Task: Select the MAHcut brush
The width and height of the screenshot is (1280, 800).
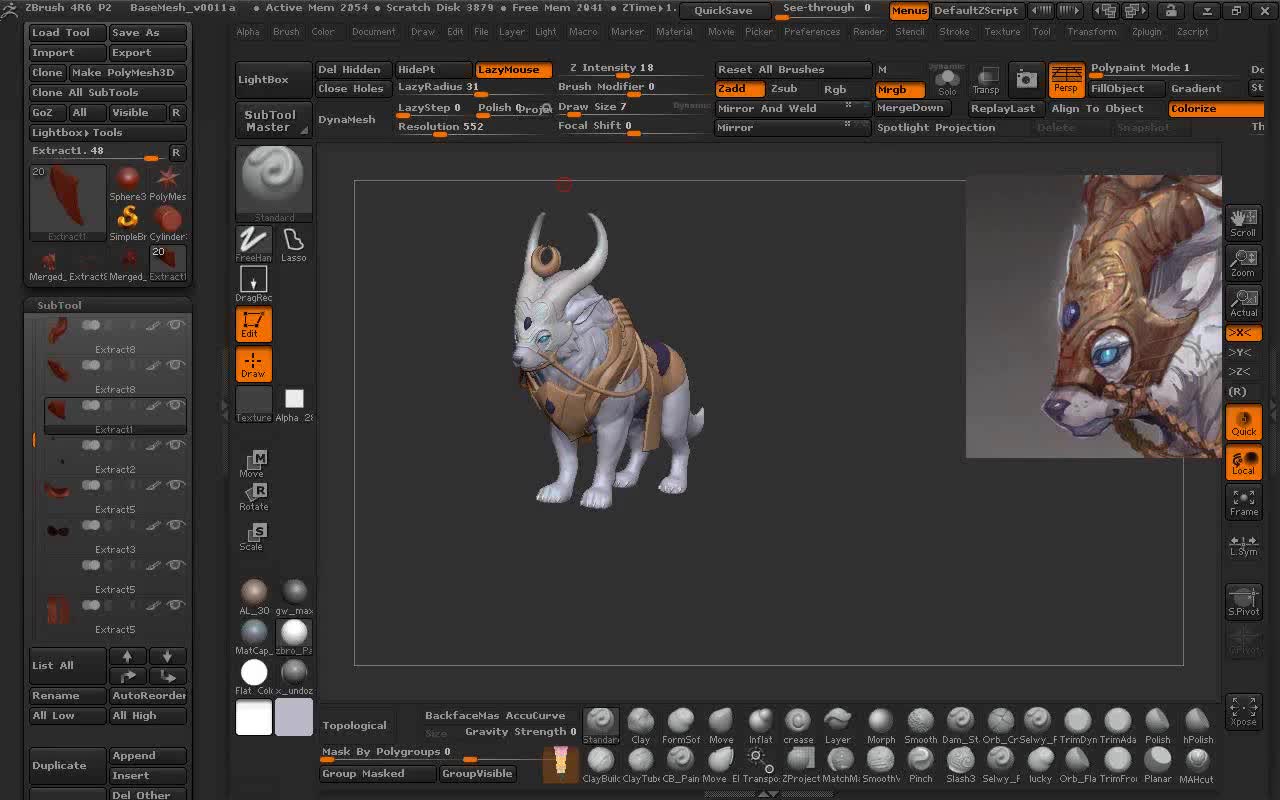Action: tap(1197, 765)
